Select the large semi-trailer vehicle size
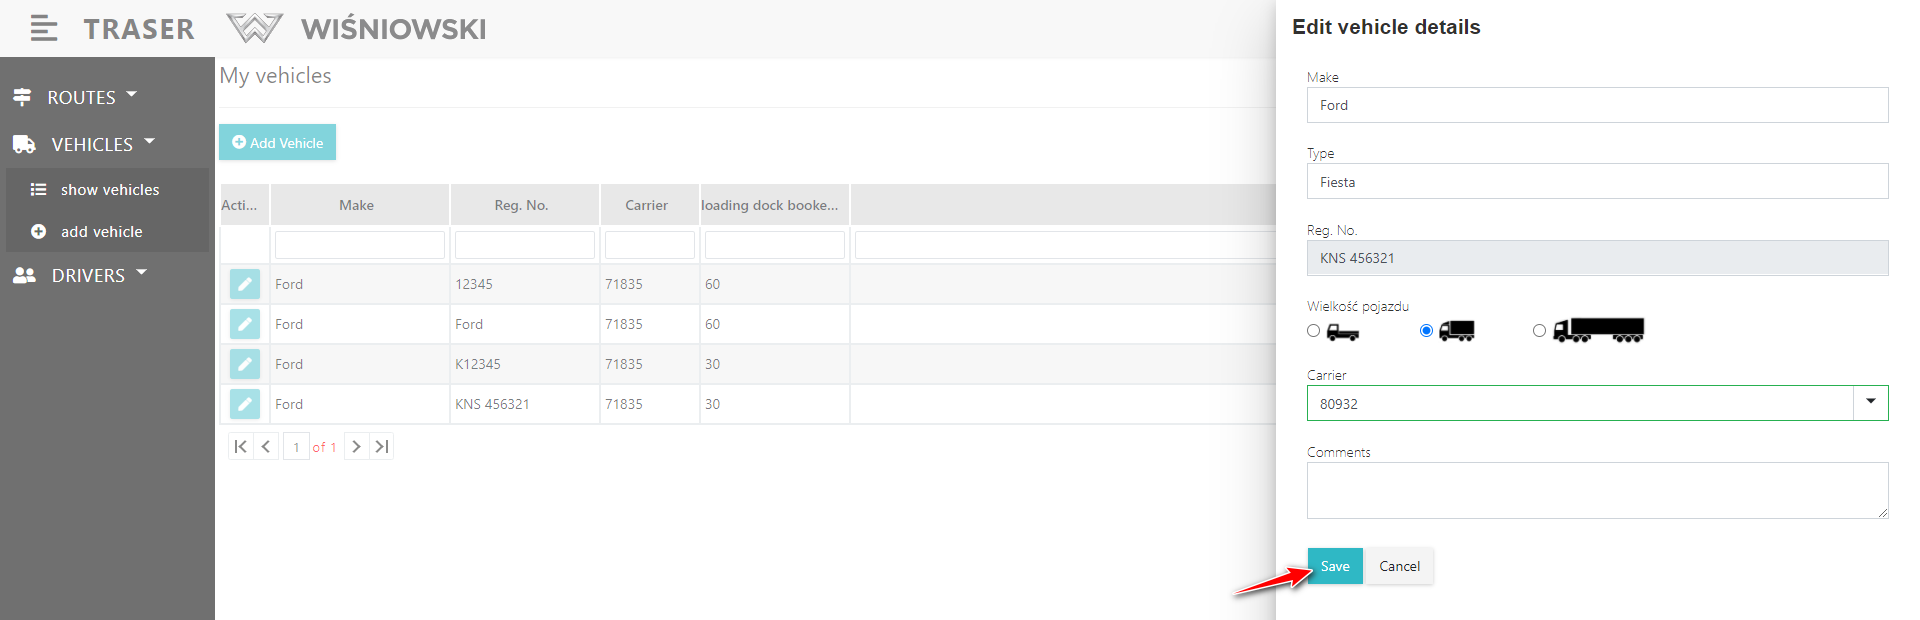The image size is (1920, 620). 1539,331
